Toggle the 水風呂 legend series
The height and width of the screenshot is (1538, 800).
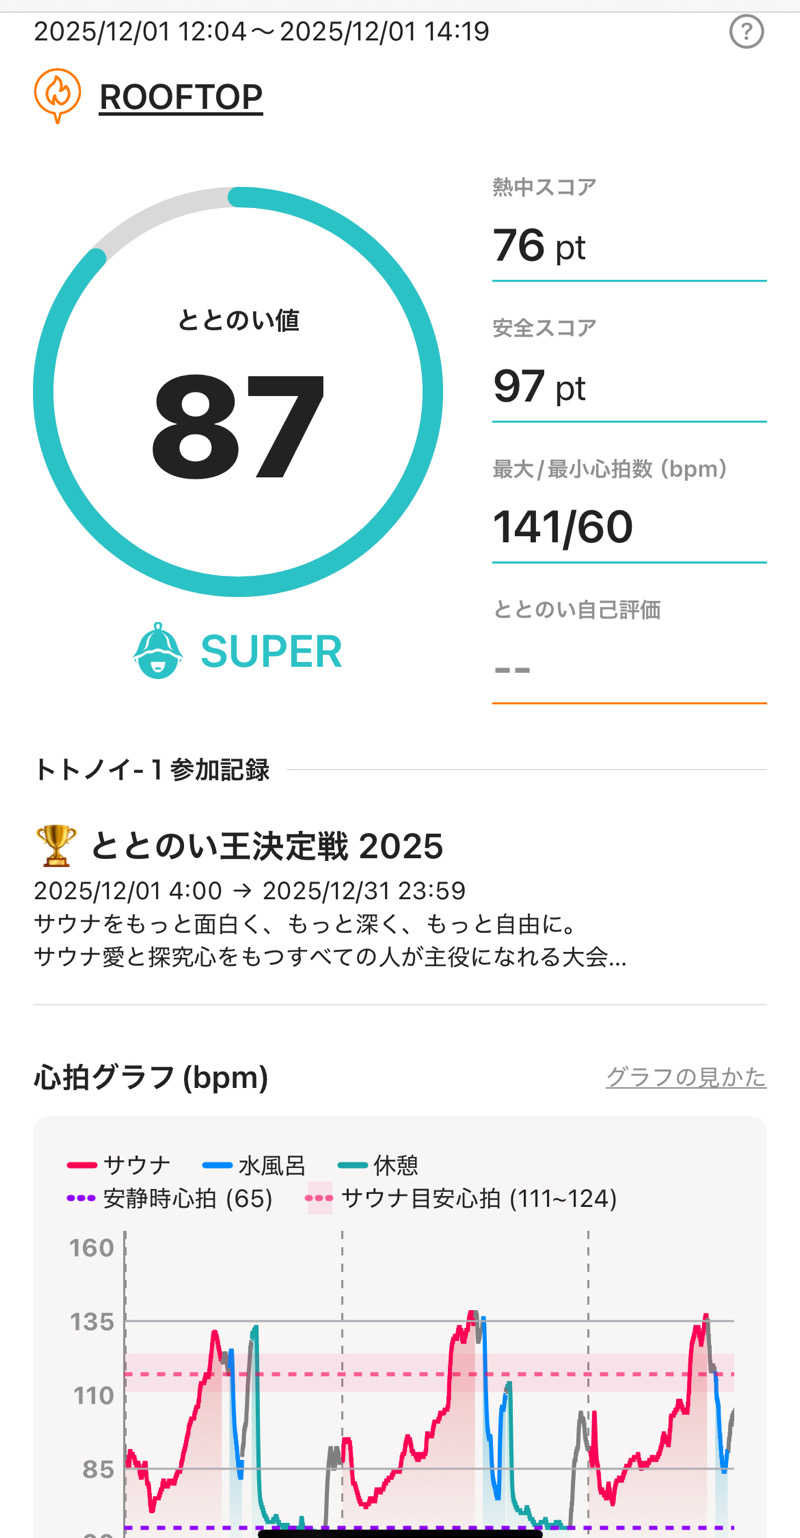254,1165
